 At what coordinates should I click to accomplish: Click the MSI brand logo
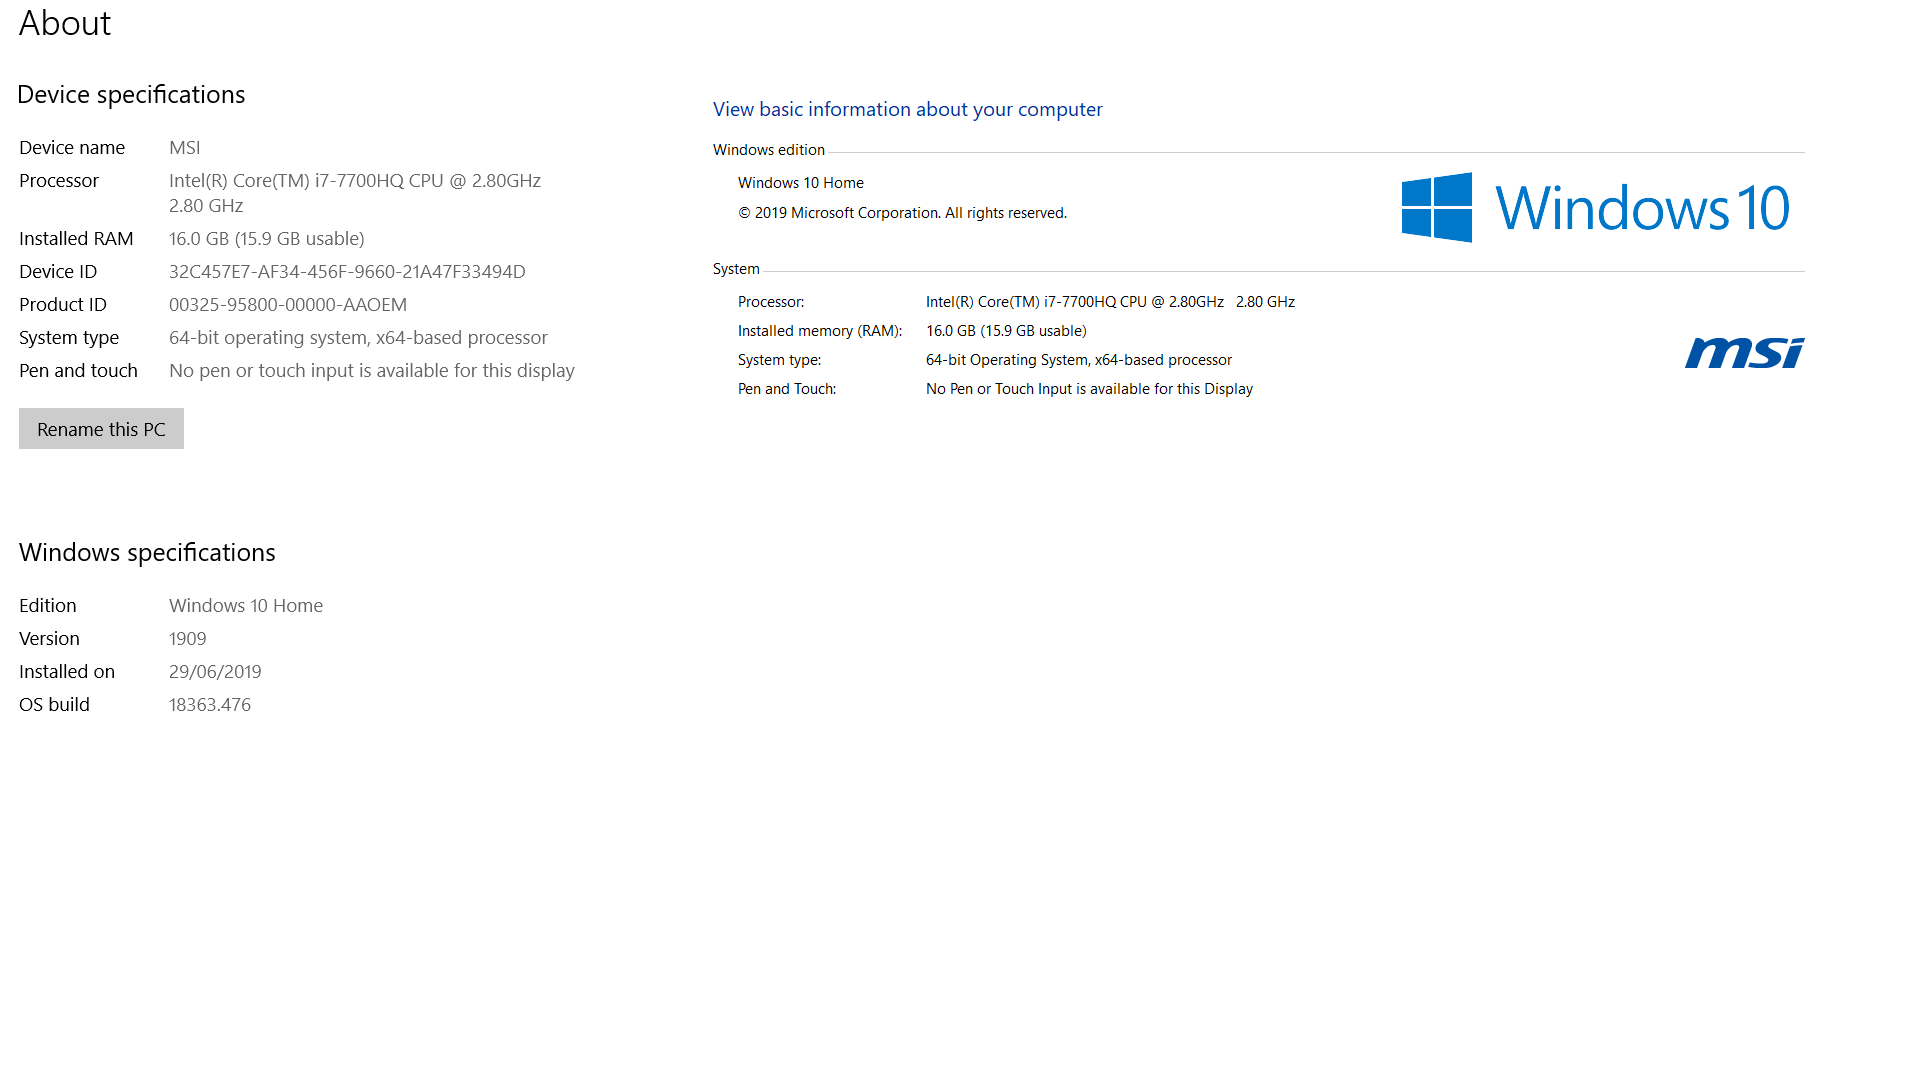click(1744, 353)
